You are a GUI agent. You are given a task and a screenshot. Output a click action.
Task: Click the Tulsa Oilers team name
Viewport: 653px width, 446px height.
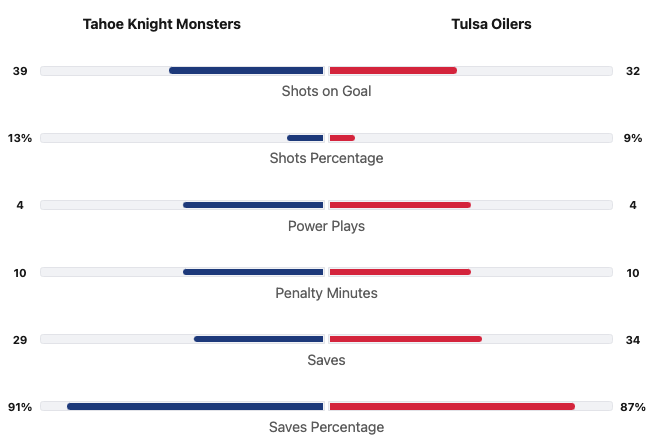pyautogui.click(x=491, y=24)
